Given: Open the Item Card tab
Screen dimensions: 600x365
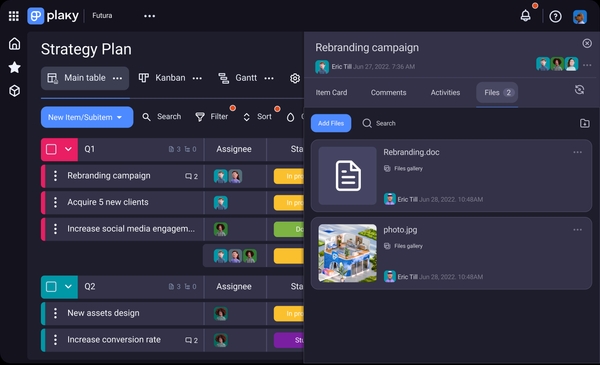Looking at the screenshot, I should click(x=331, y=93).
